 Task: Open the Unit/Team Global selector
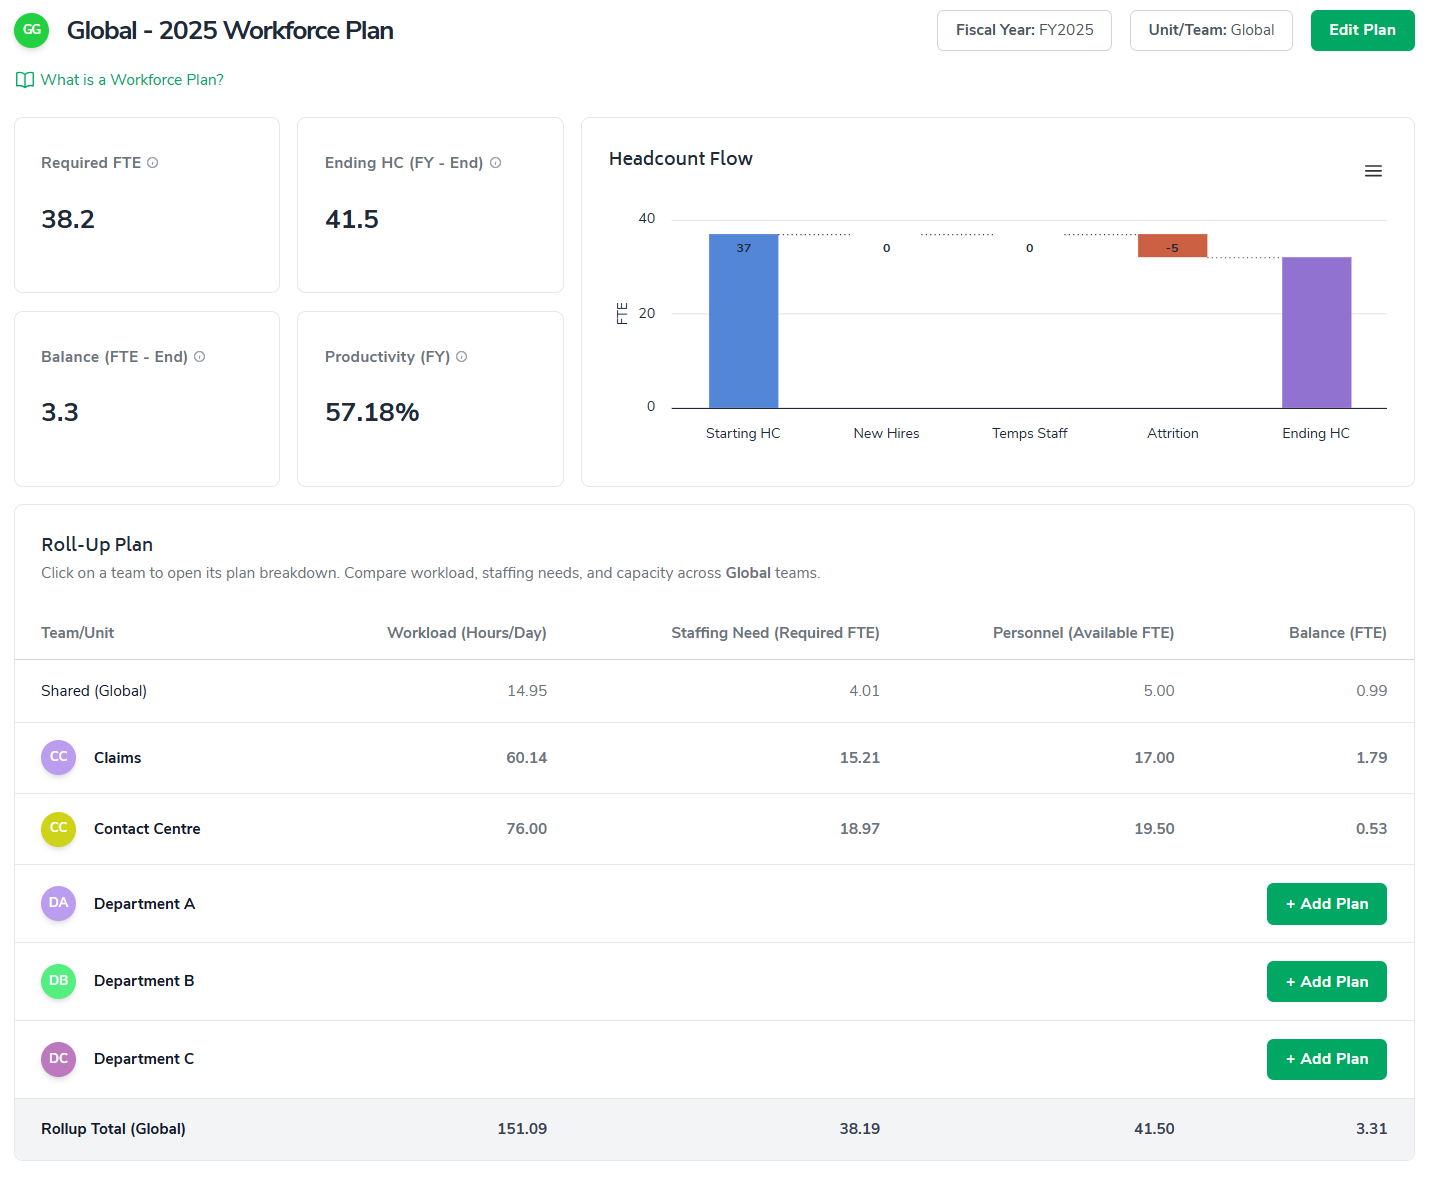(1210, 30)
